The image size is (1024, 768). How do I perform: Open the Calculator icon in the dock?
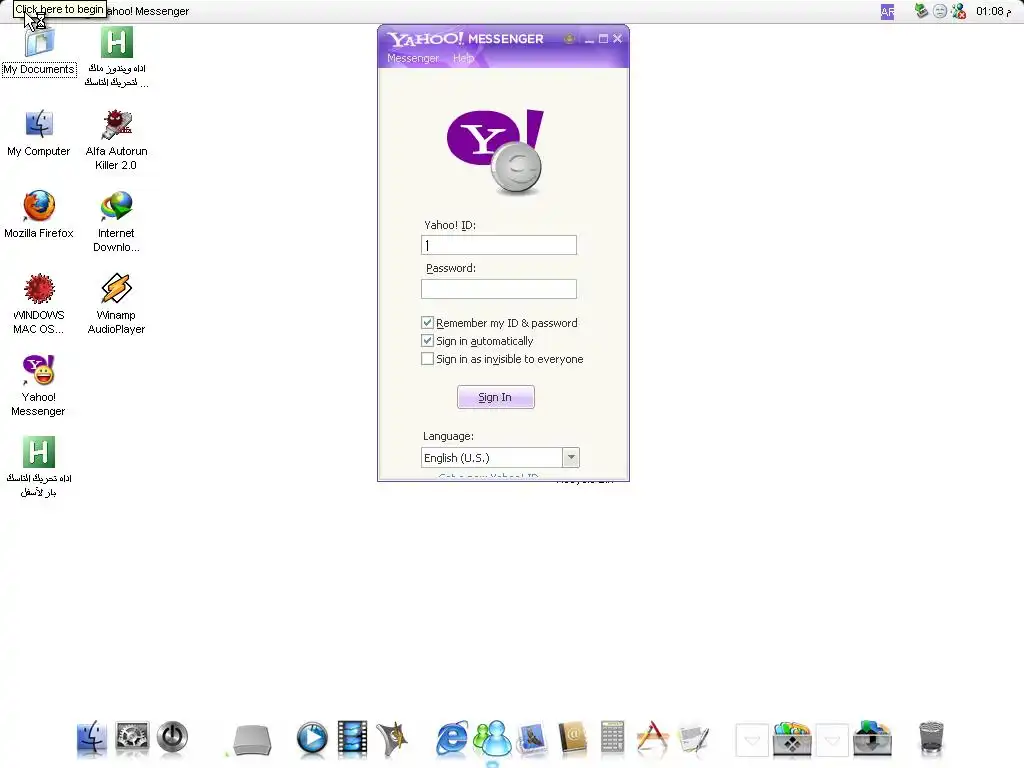click(613, 739)
